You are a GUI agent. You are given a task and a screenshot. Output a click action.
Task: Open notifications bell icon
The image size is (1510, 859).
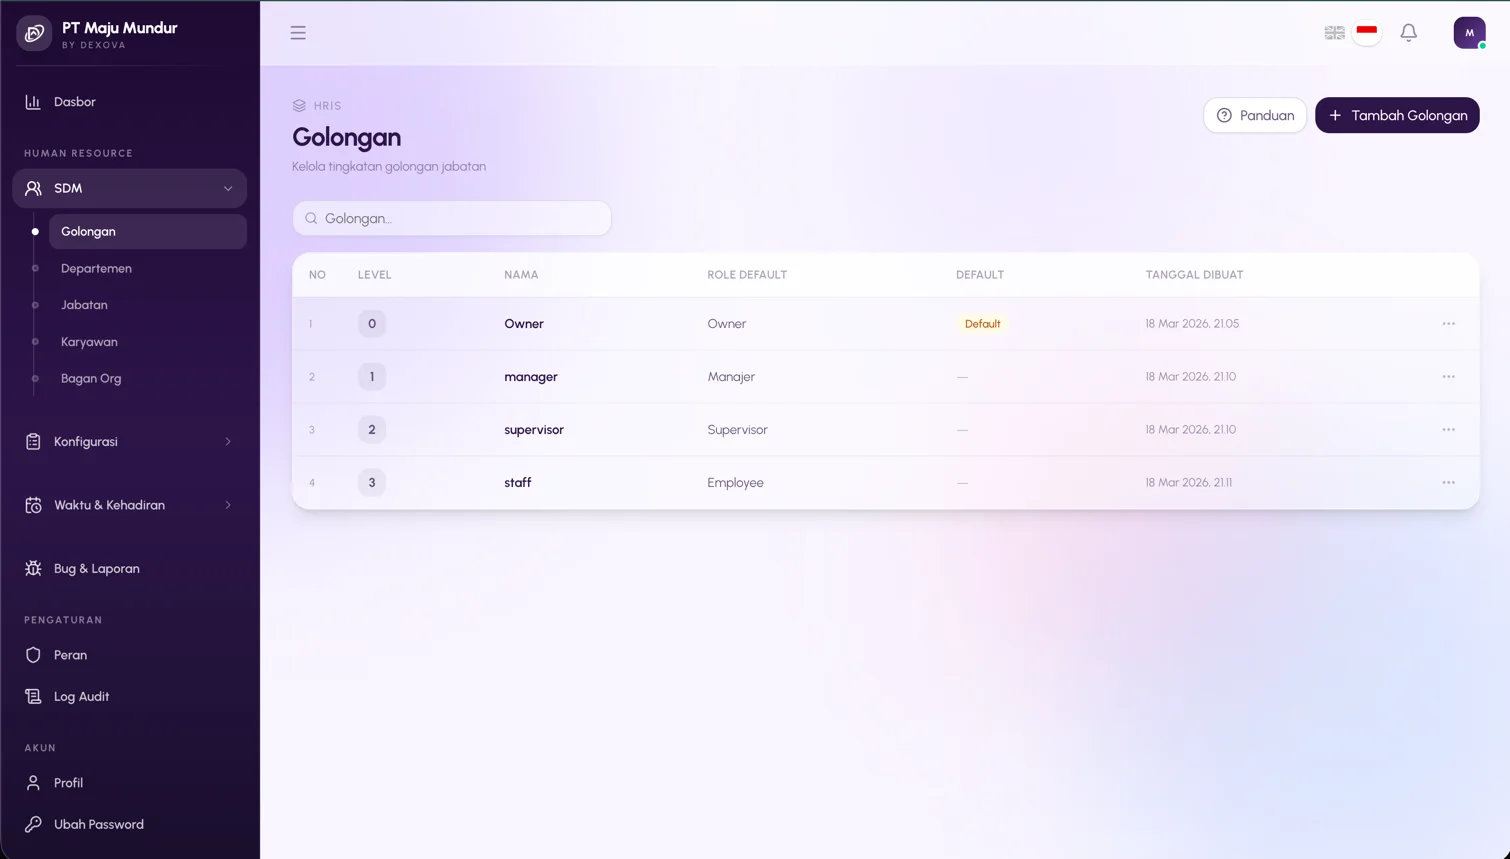tap(1408, 33)
